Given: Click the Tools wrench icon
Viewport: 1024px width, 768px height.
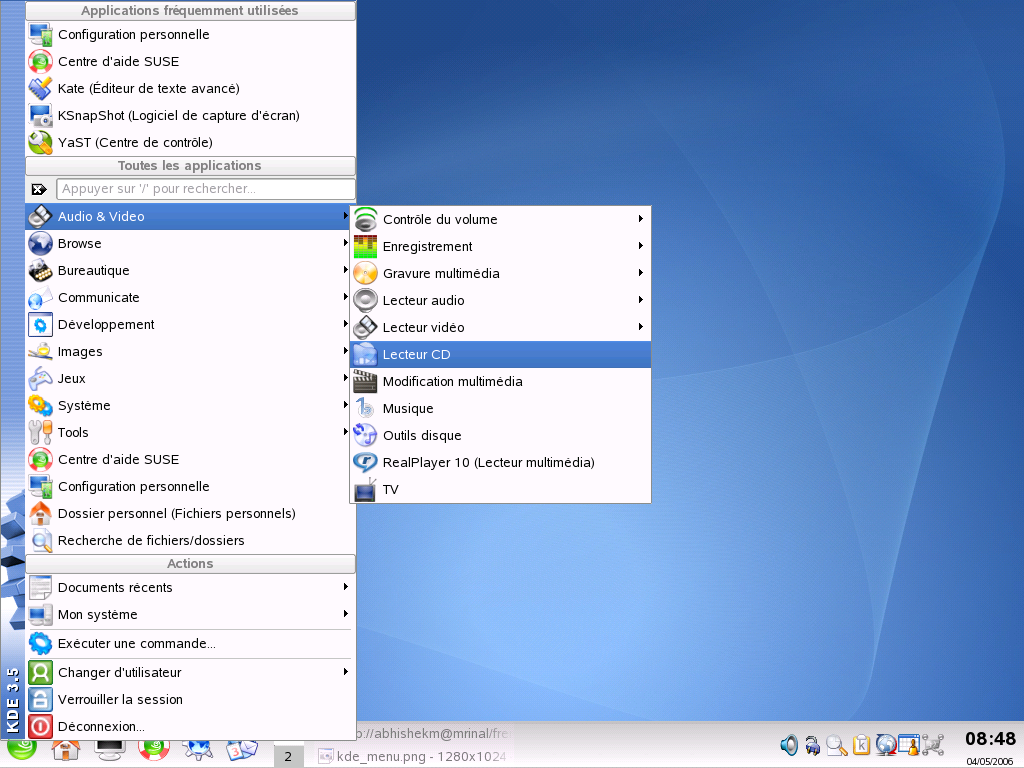Looking at the screenshot, I should point(40,432).
